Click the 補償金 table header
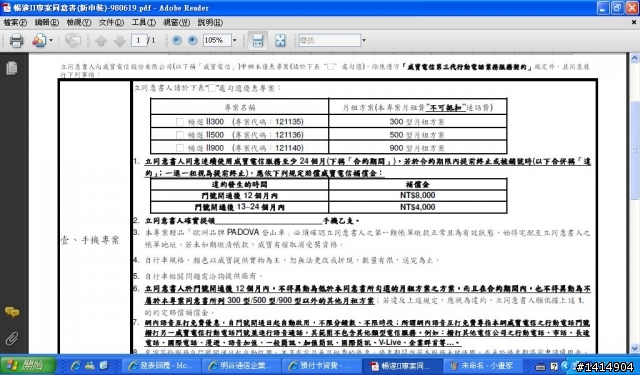The width and height of the screenshot is (640, 375). 418,184
